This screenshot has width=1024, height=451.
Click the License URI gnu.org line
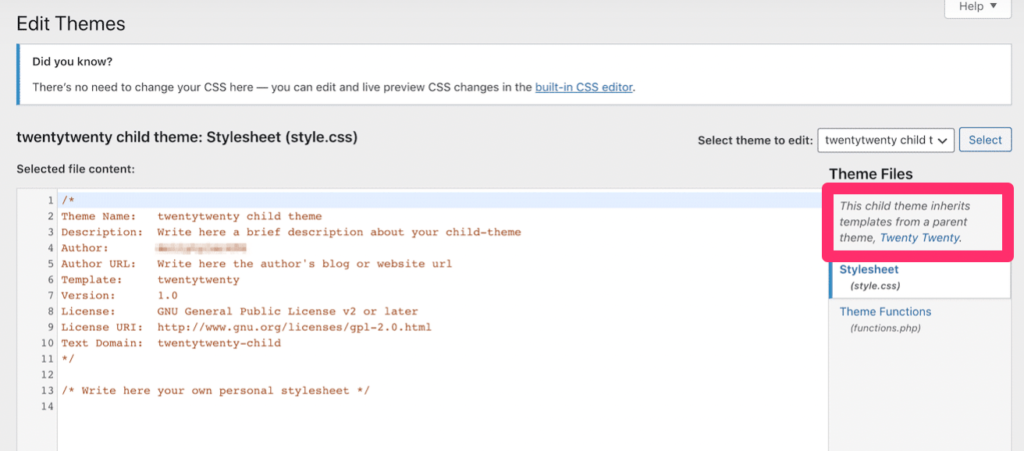coord(246,327)
